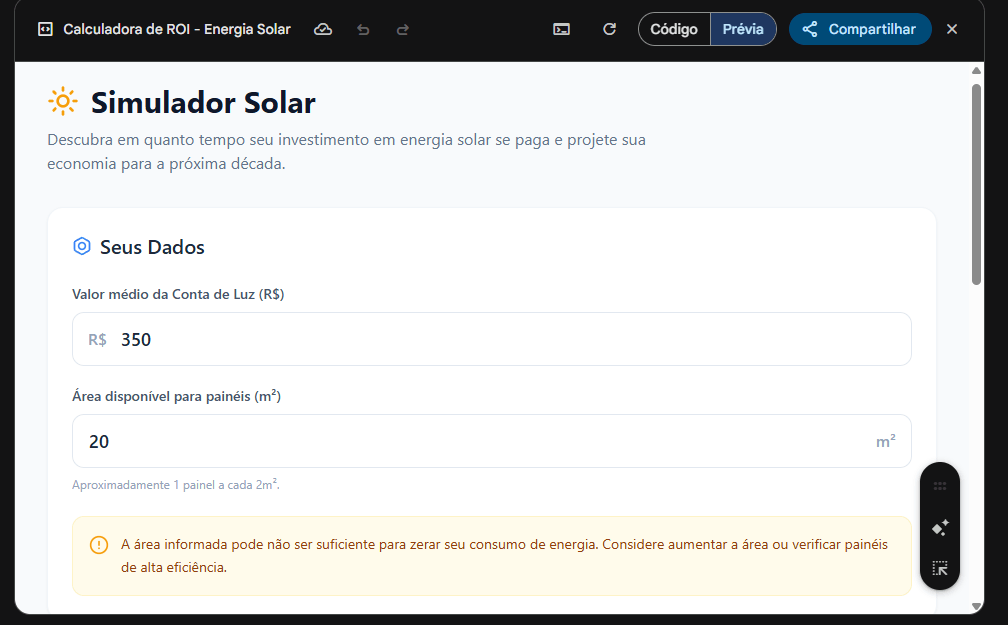Viewport: 1008px width, 625px height.
Task: Click the Calculadora de ROI - Energia Solar title
Action: pyautogui.click(x=177, y=29)
